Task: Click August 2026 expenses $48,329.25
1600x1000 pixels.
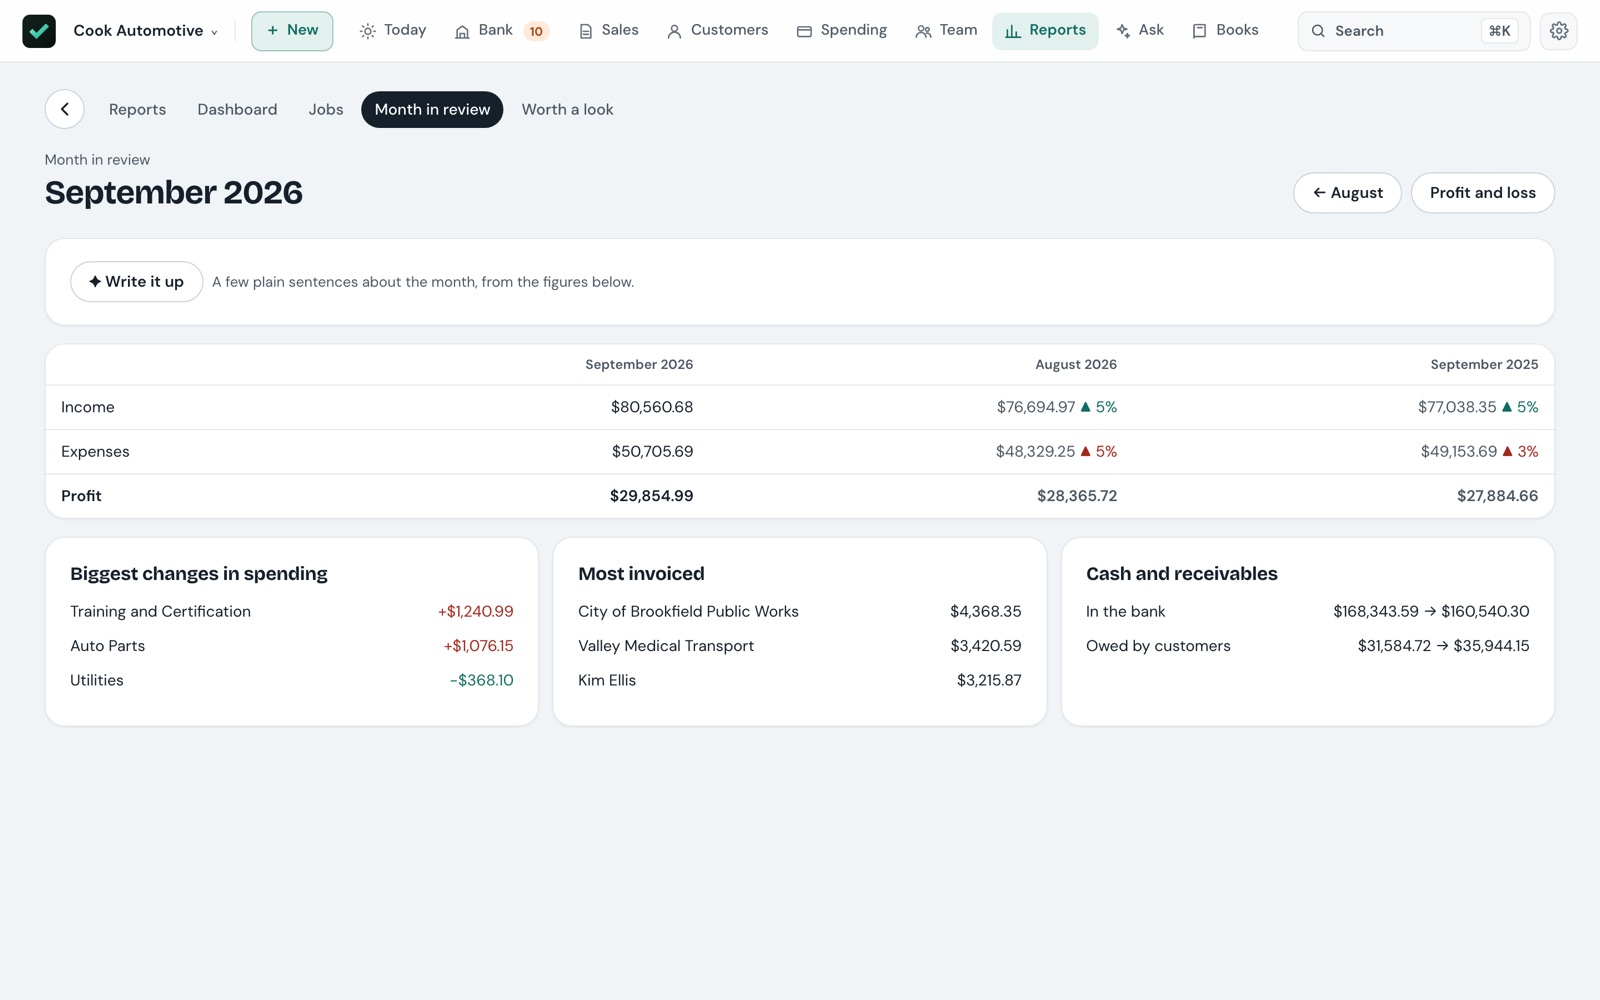Action: 1035,452
